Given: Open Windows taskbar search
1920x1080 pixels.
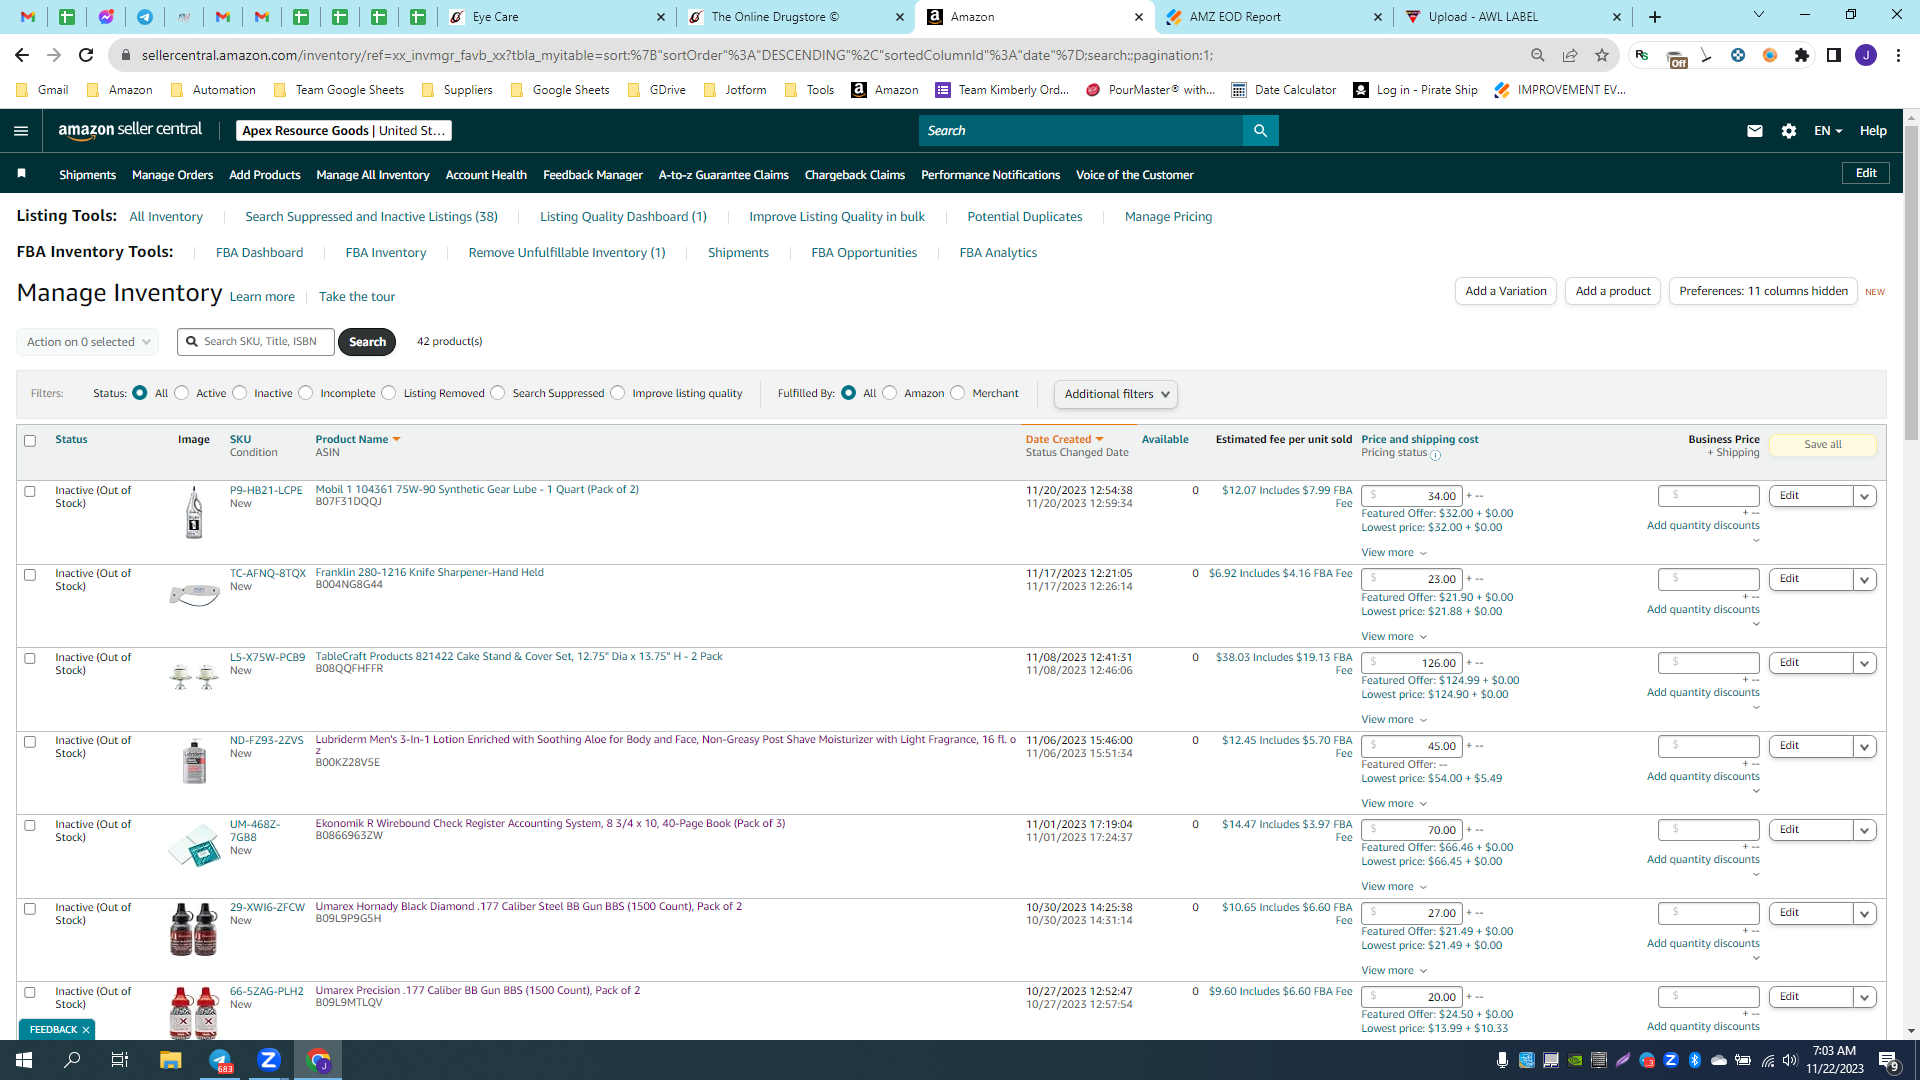Looking at the screenshot, I should click(72, 1060).
